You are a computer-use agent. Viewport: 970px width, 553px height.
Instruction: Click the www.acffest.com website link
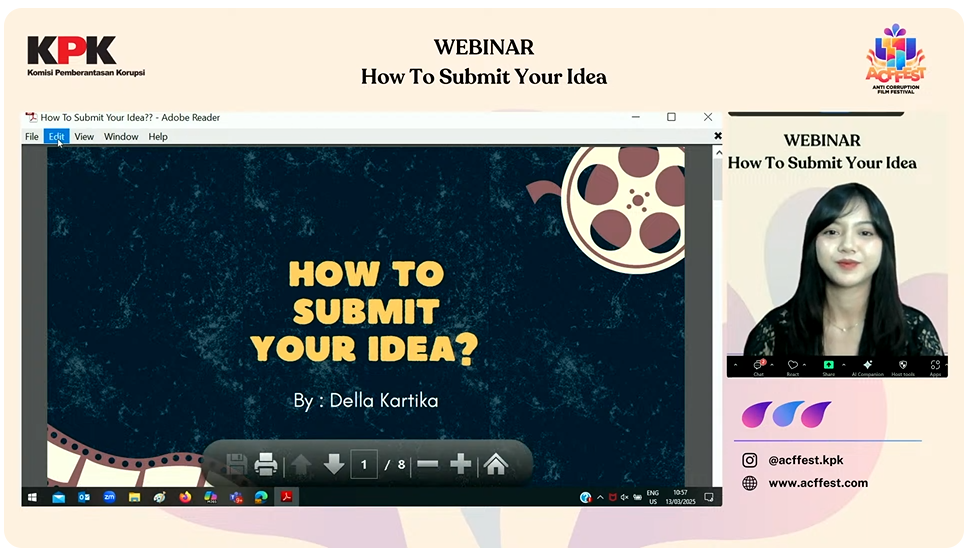(x=818, y=483)
